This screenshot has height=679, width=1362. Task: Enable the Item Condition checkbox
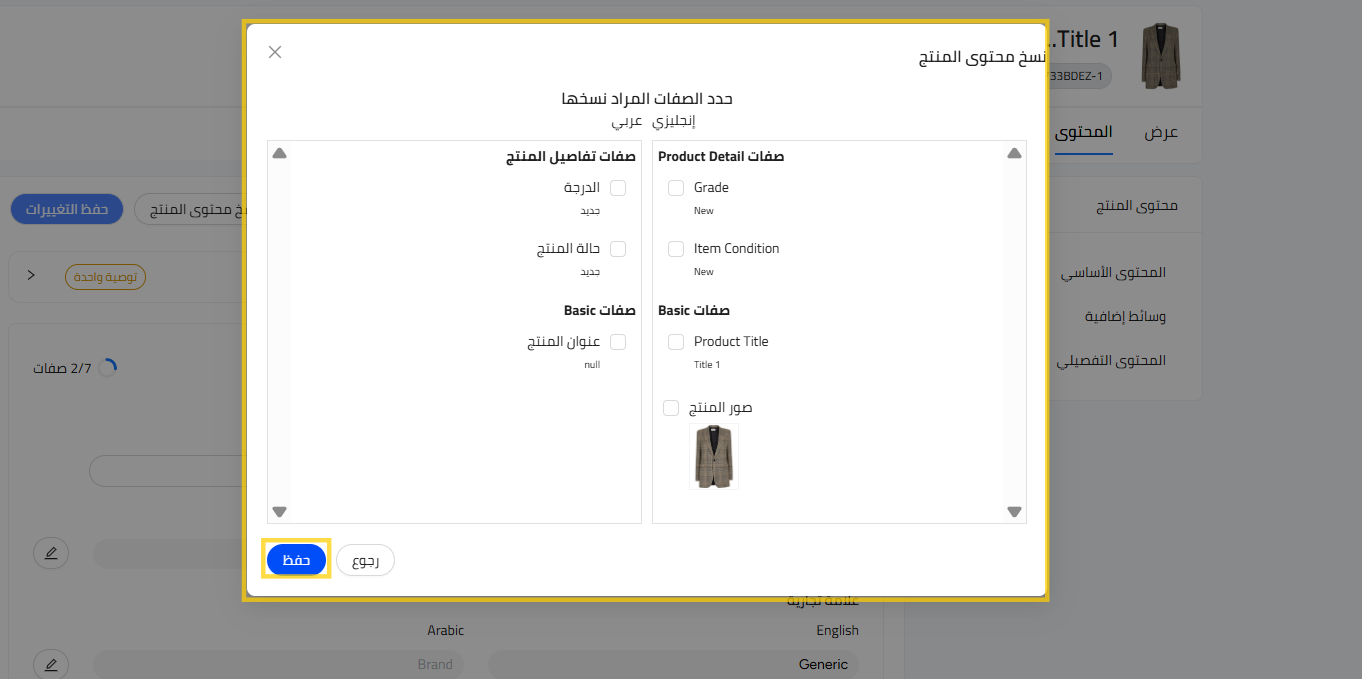click(x=676, y=249)
